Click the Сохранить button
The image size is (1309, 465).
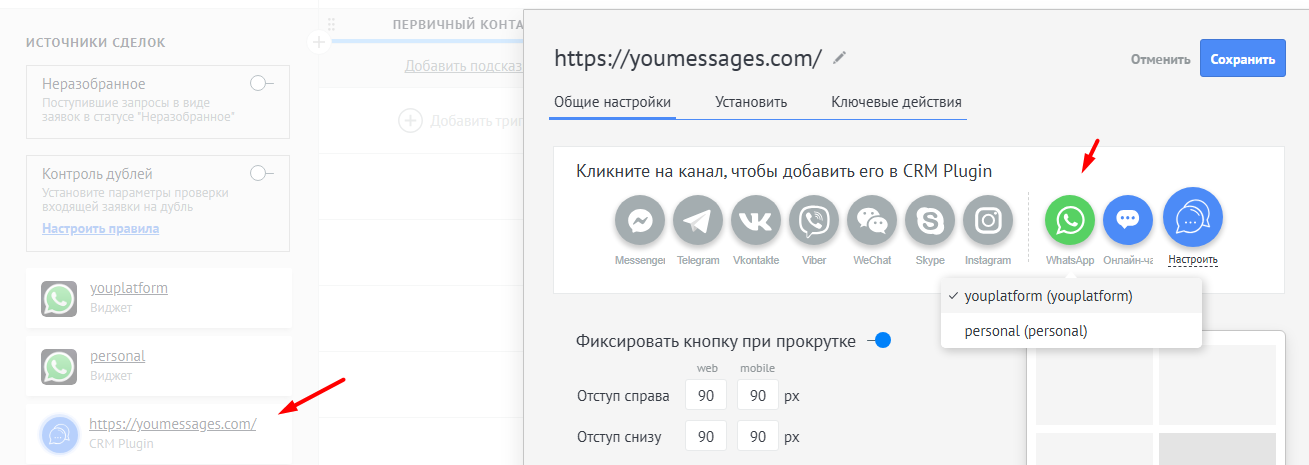point(1243,59)
